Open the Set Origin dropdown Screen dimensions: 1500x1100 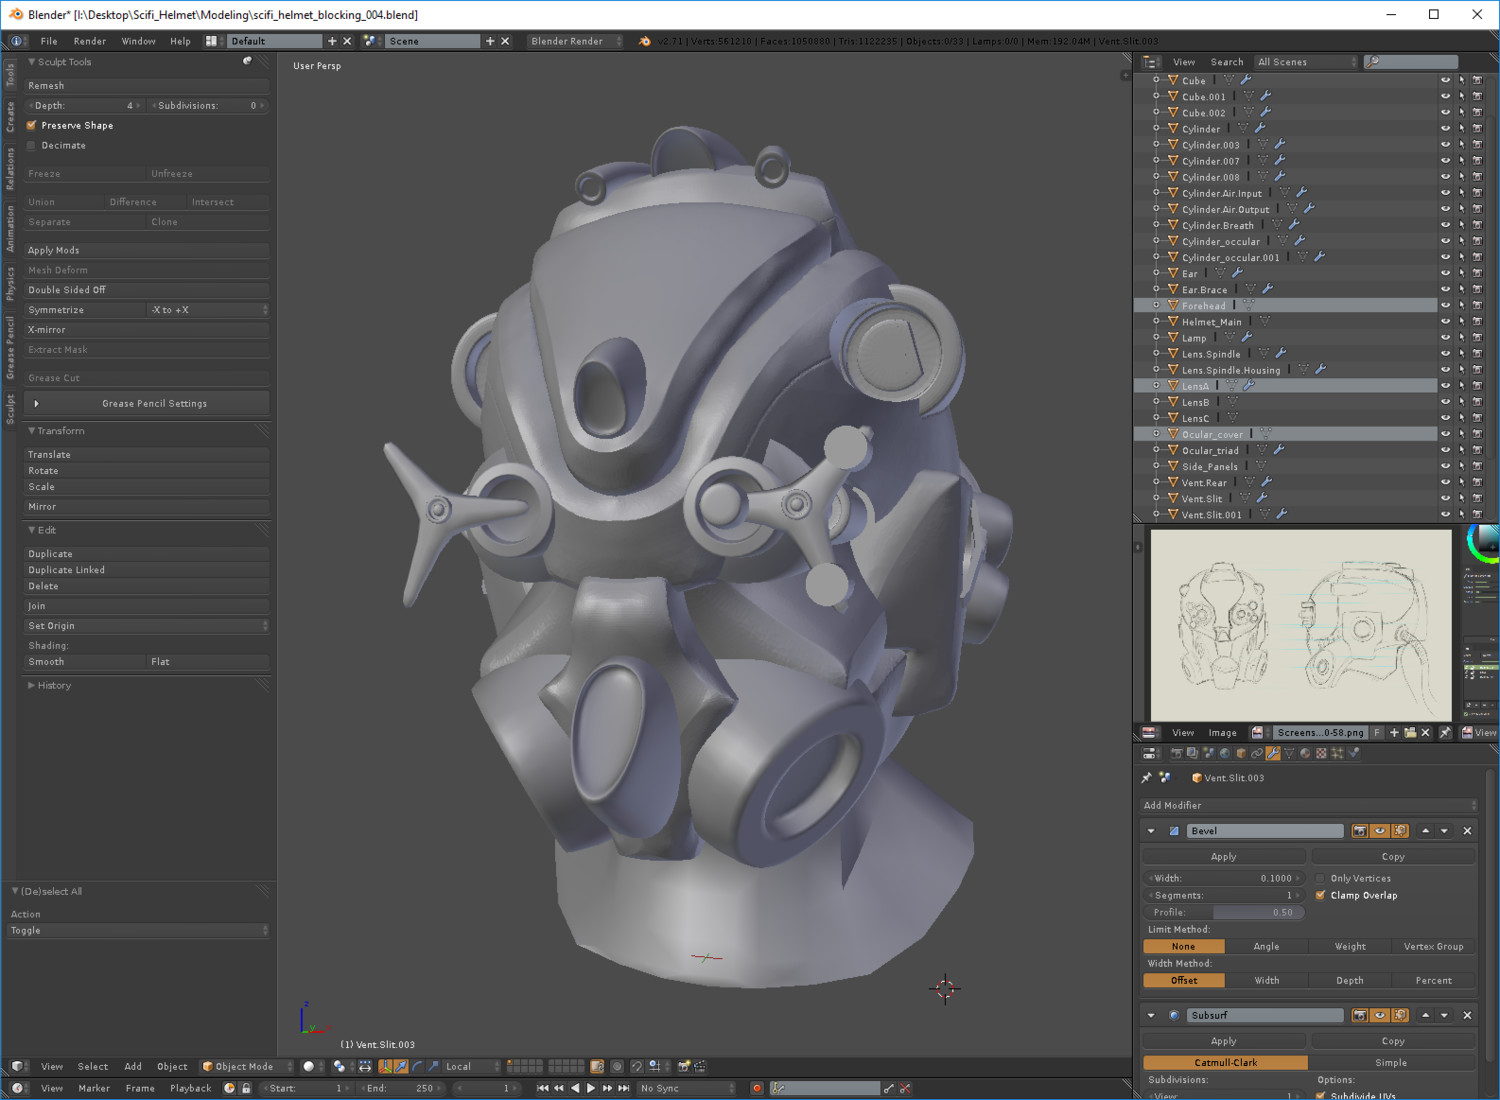coord(147,626)
